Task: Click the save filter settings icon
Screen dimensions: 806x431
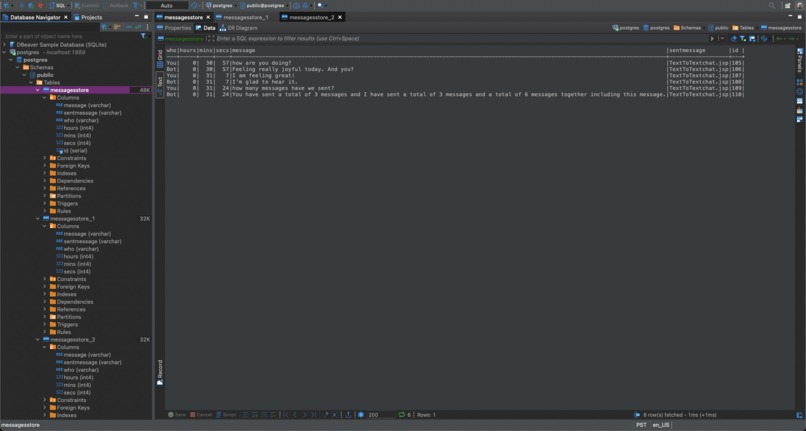Action: [752, 39]
